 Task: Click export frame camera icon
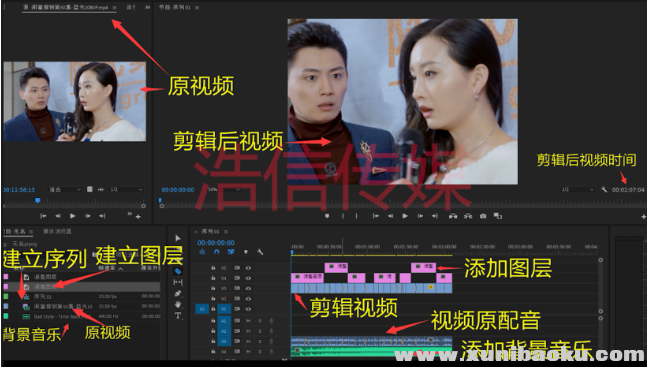[x=483, y=216]
